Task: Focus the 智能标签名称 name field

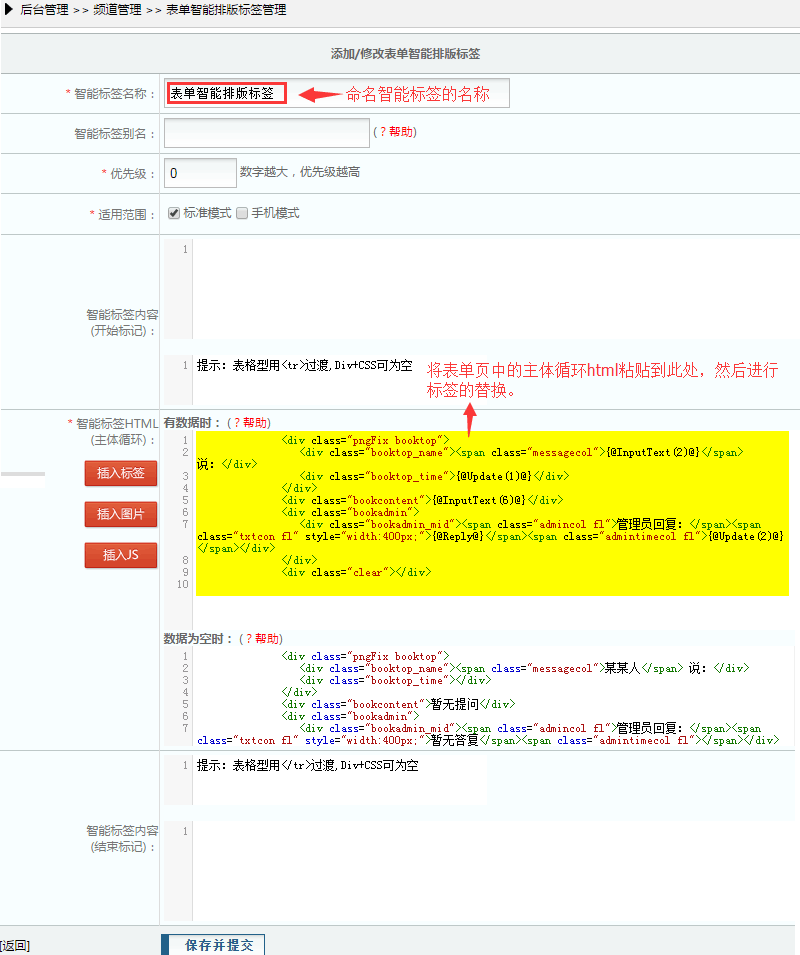Action: (227, 93)
